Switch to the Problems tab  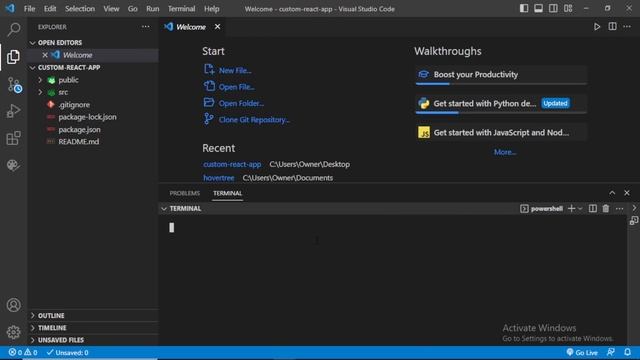point(184,193)
